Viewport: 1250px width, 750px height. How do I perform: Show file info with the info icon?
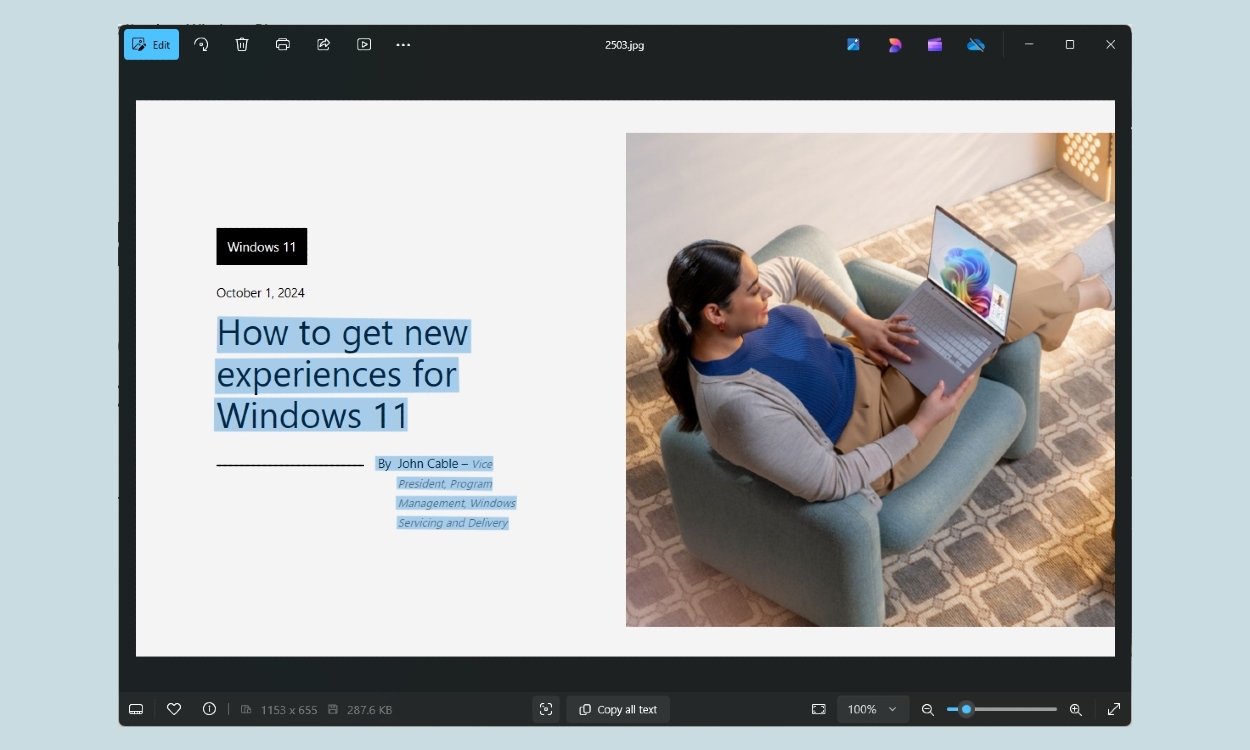coord(209,709)
